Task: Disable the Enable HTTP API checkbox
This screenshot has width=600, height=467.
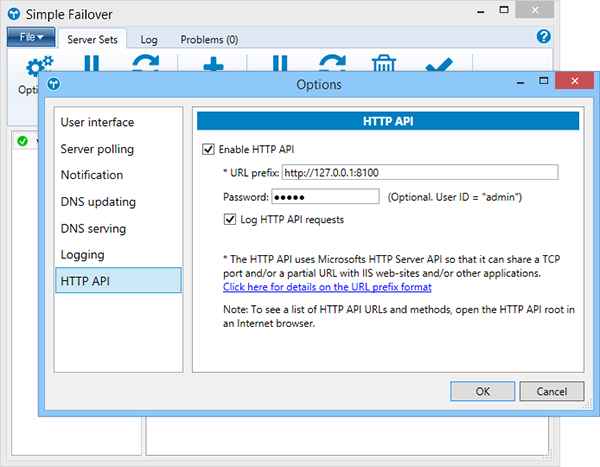Action: click(209, 150)
